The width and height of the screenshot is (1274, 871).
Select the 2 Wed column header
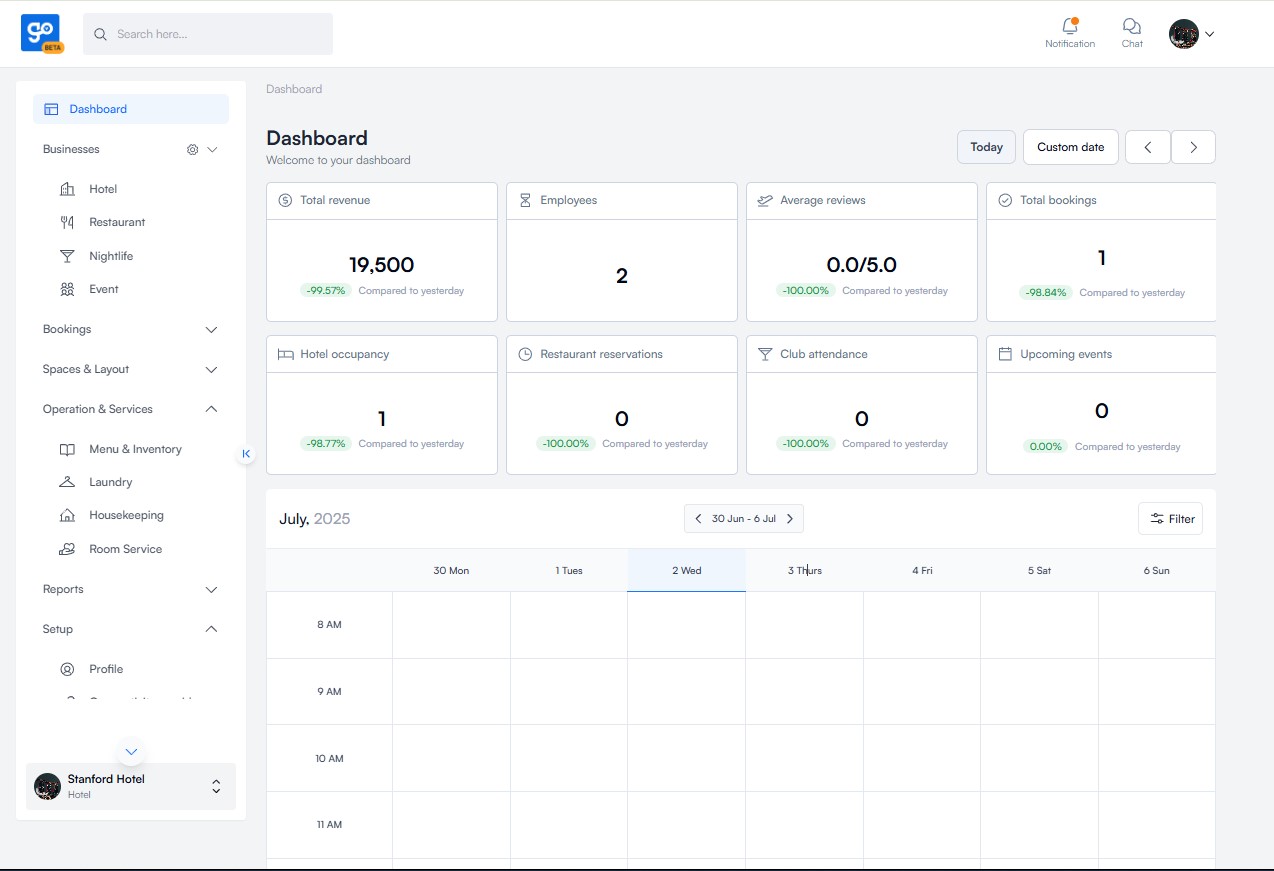686,570
